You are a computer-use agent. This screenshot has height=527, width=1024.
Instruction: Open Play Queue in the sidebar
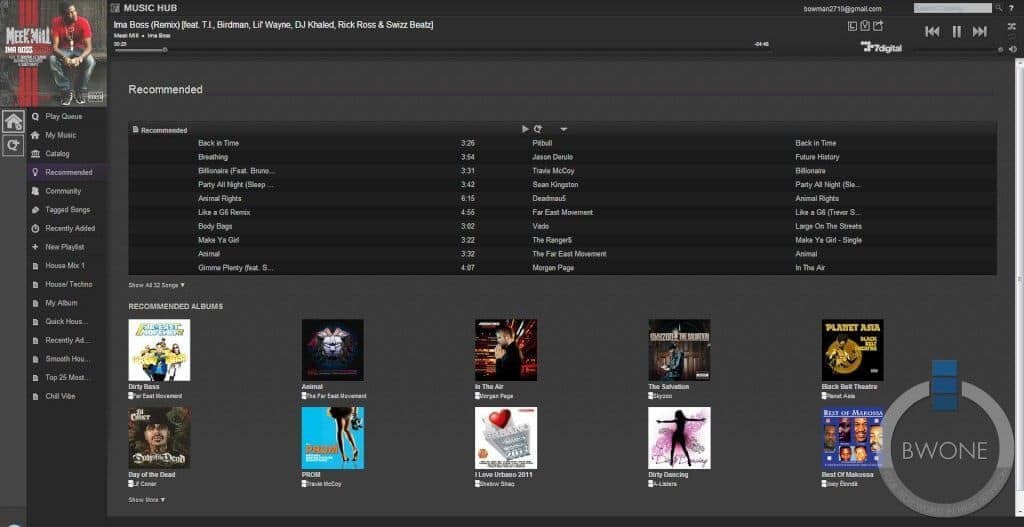[x=63, y=116]
